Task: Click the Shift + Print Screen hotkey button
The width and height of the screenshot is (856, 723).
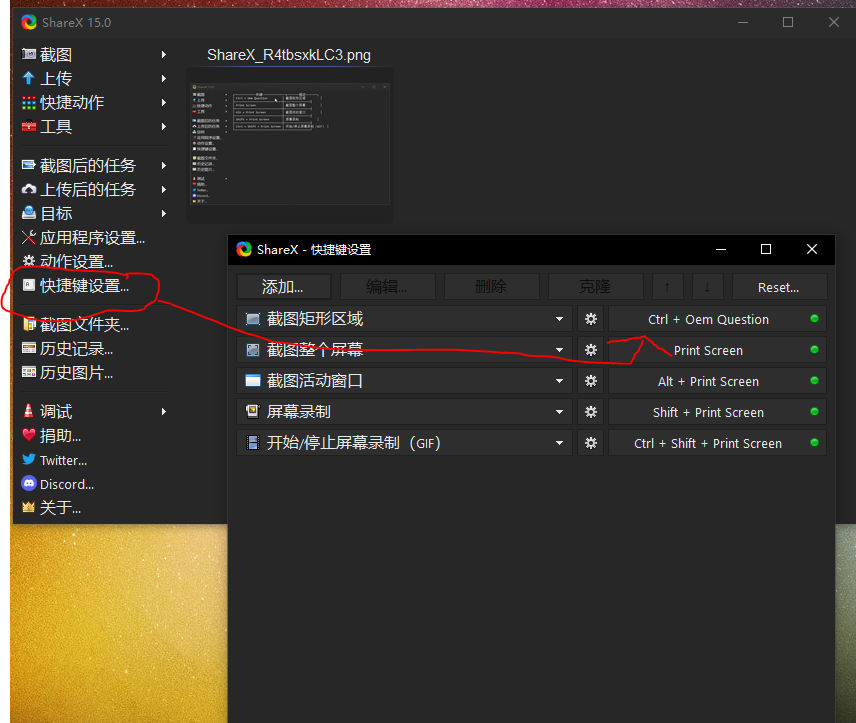Action: 717,412
